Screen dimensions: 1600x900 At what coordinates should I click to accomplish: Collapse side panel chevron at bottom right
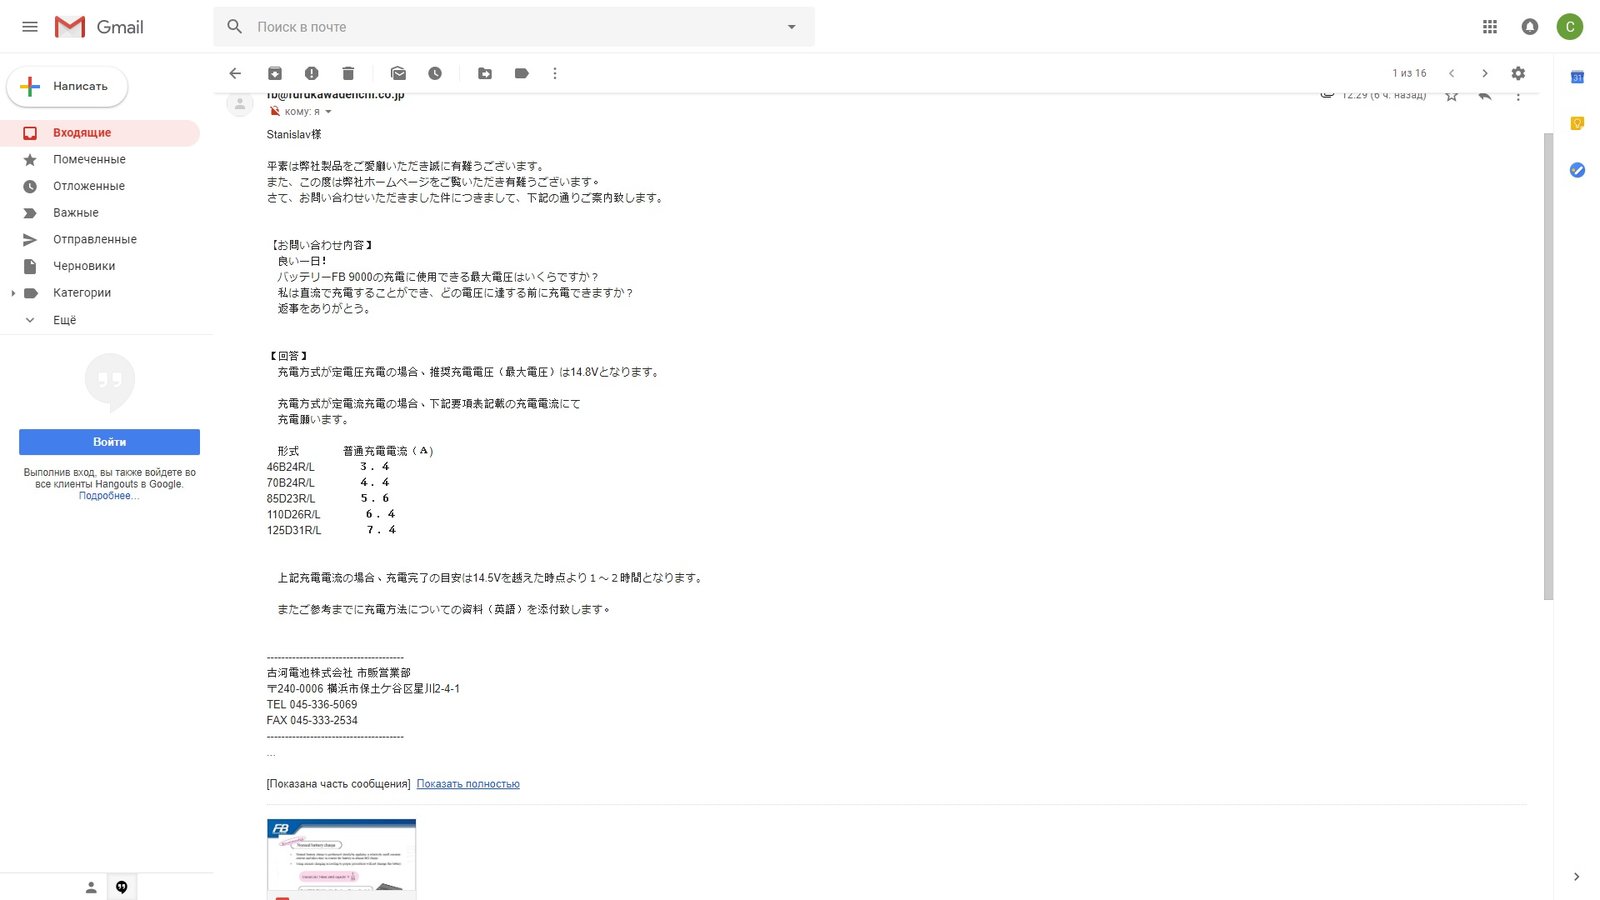(1577, 877)
